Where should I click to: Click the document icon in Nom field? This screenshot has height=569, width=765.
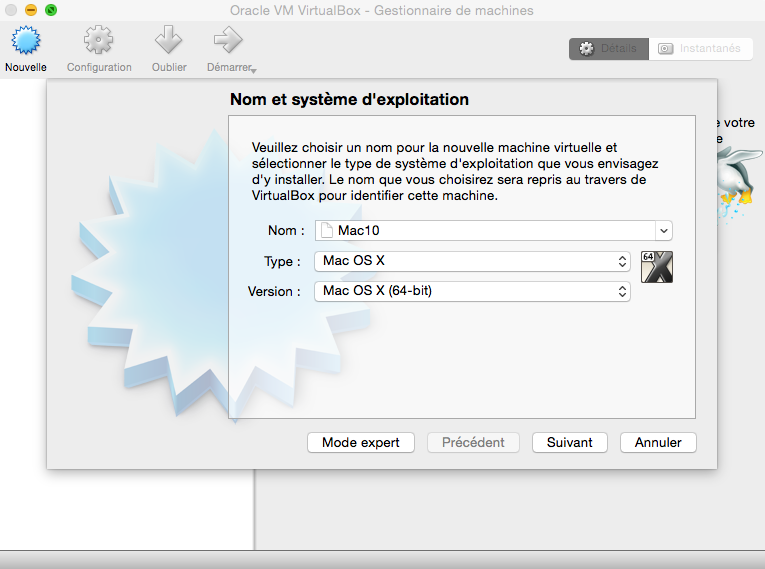(327, 230)
